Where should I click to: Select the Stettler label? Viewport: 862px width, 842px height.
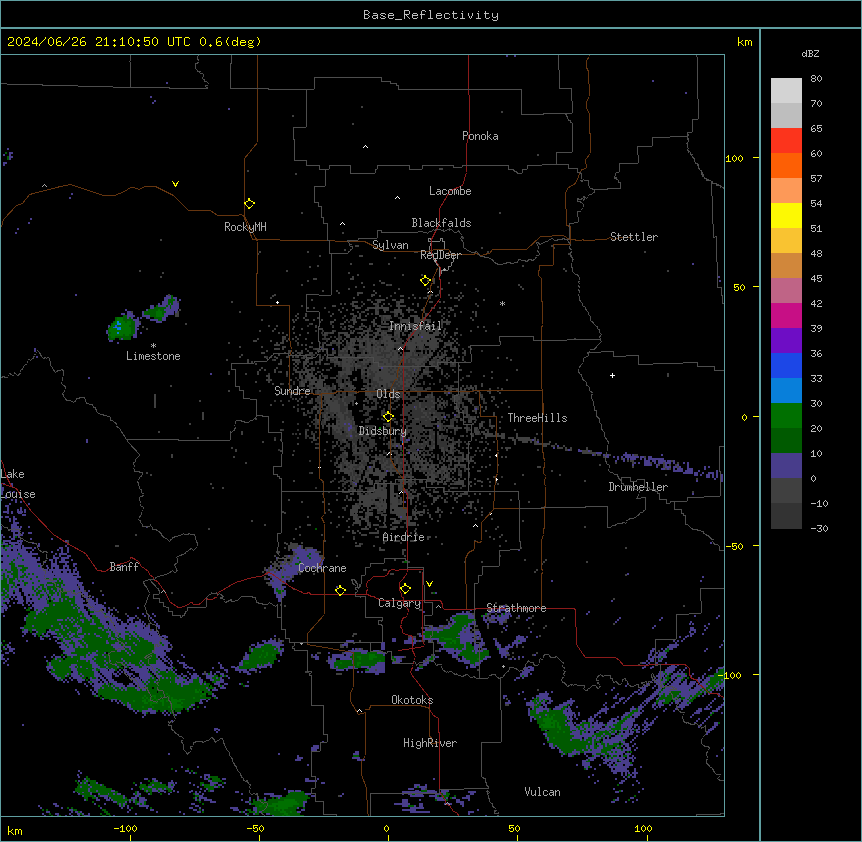tap(634, 237)
